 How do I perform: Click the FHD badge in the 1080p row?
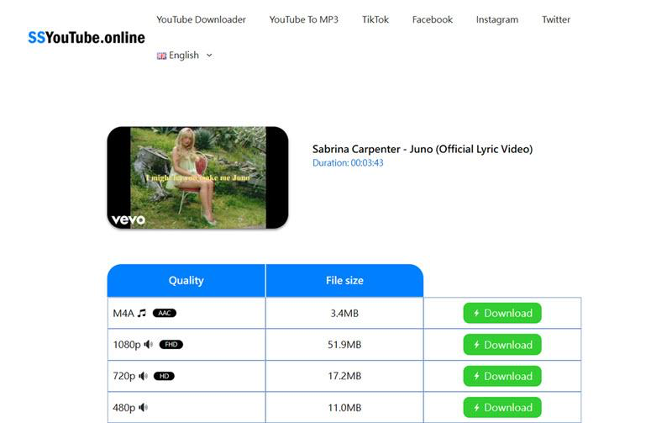[171, 345]
